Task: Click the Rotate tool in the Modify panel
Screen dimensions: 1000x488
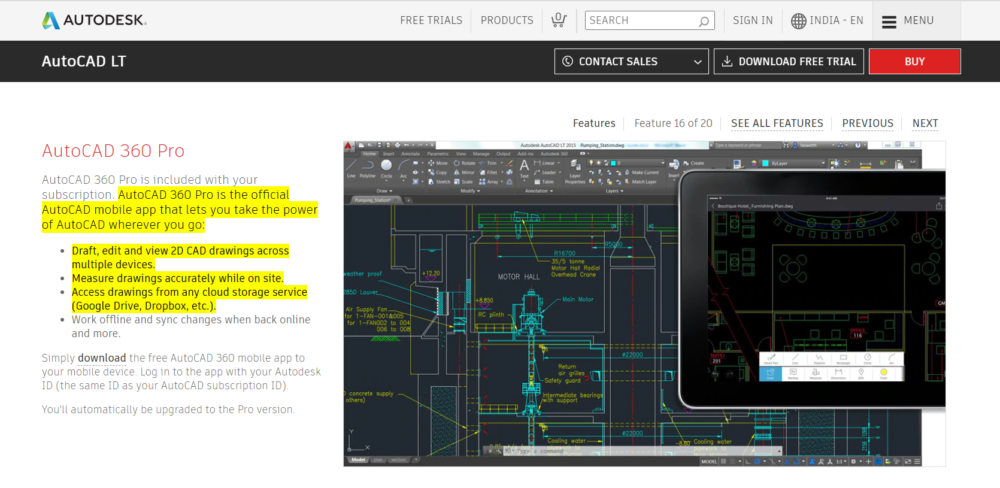Action: pyautogui.click(x=465, y=163)
